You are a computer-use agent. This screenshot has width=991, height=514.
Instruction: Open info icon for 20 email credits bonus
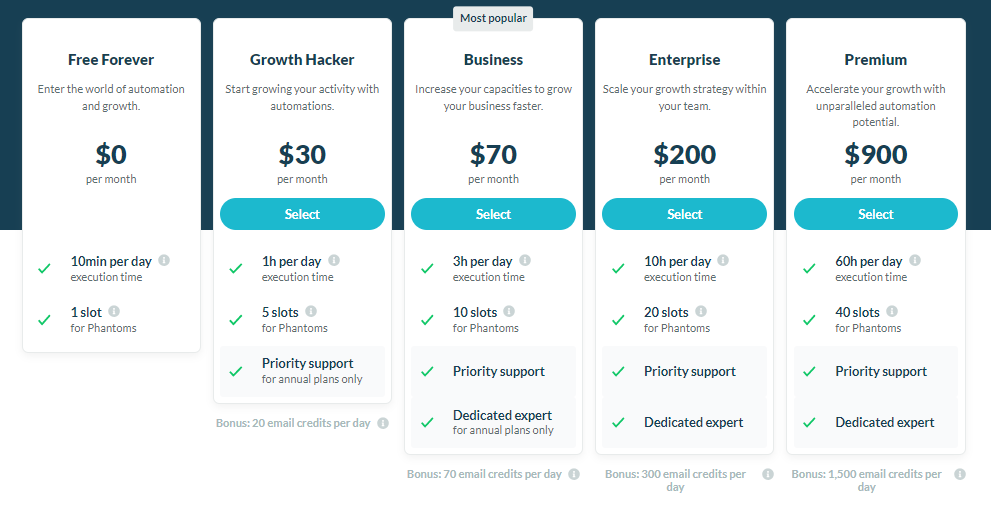383,423
